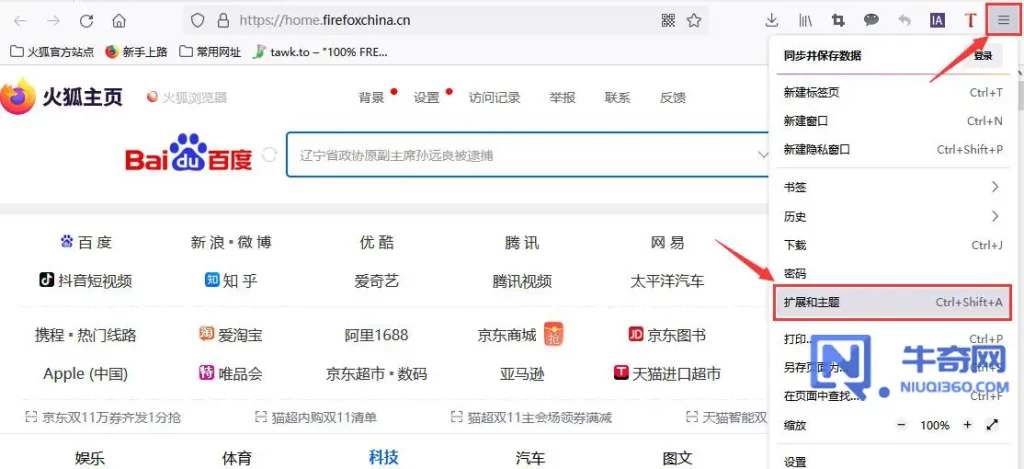Click the IA extension icon
Viewport: 1024px width, 469px height.
[x=937, y=20]
